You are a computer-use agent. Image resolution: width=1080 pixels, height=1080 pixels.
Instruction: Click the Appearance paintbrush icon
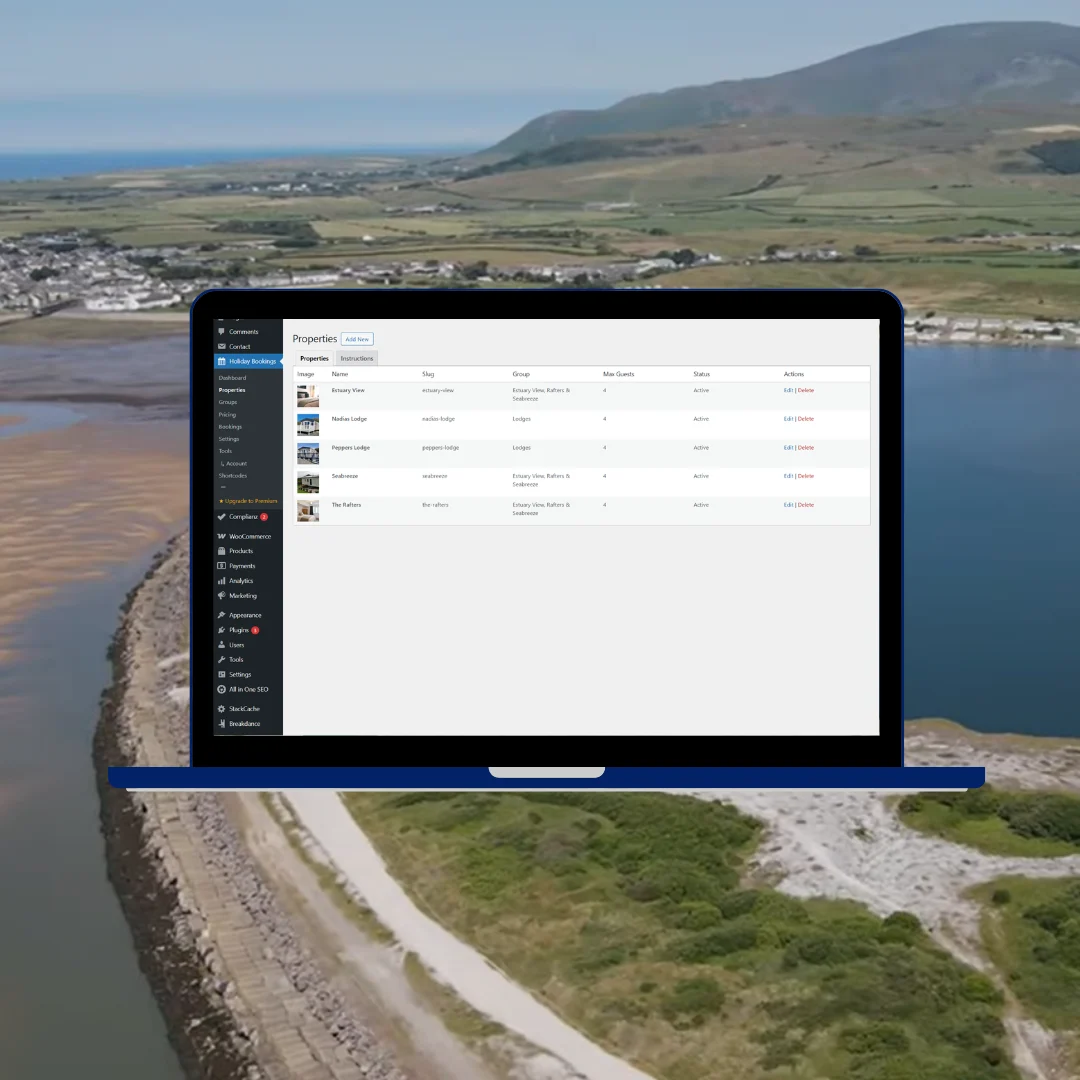click(222, 615)
